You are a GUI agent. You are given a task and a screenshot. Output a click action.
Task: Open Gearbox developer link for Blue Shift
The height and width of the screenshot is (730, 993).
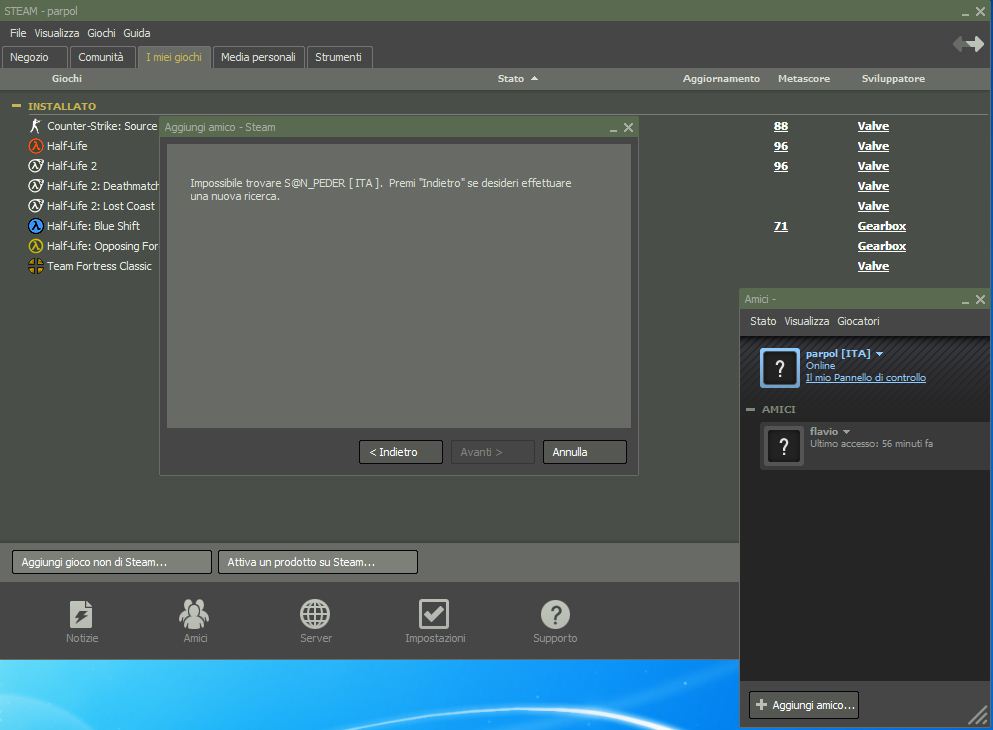pyautogui.click(x=882, y=226)
